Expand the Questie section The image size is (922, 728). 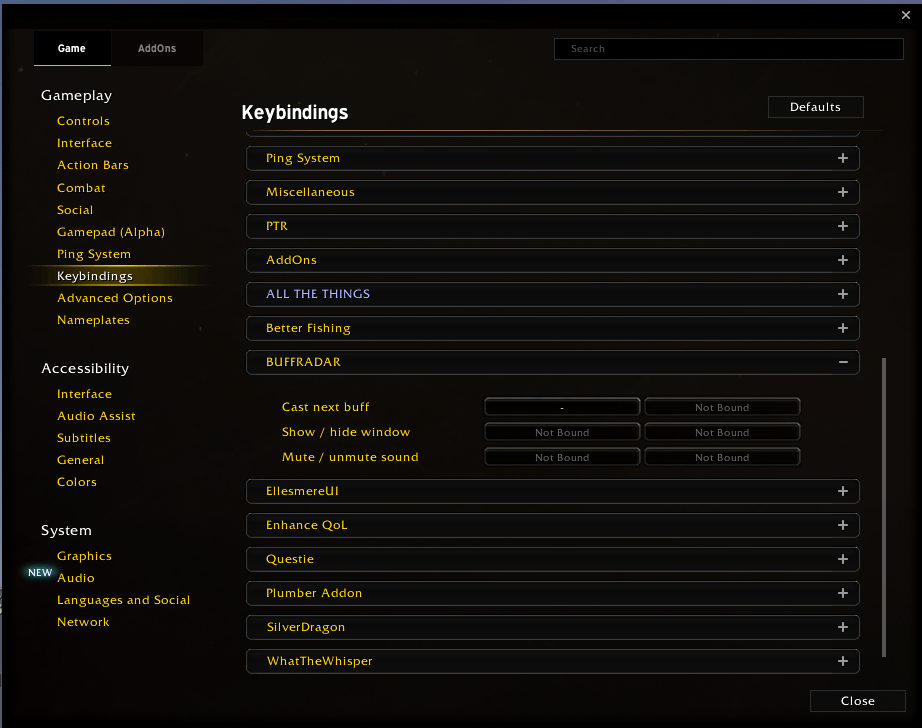[553, 559]
